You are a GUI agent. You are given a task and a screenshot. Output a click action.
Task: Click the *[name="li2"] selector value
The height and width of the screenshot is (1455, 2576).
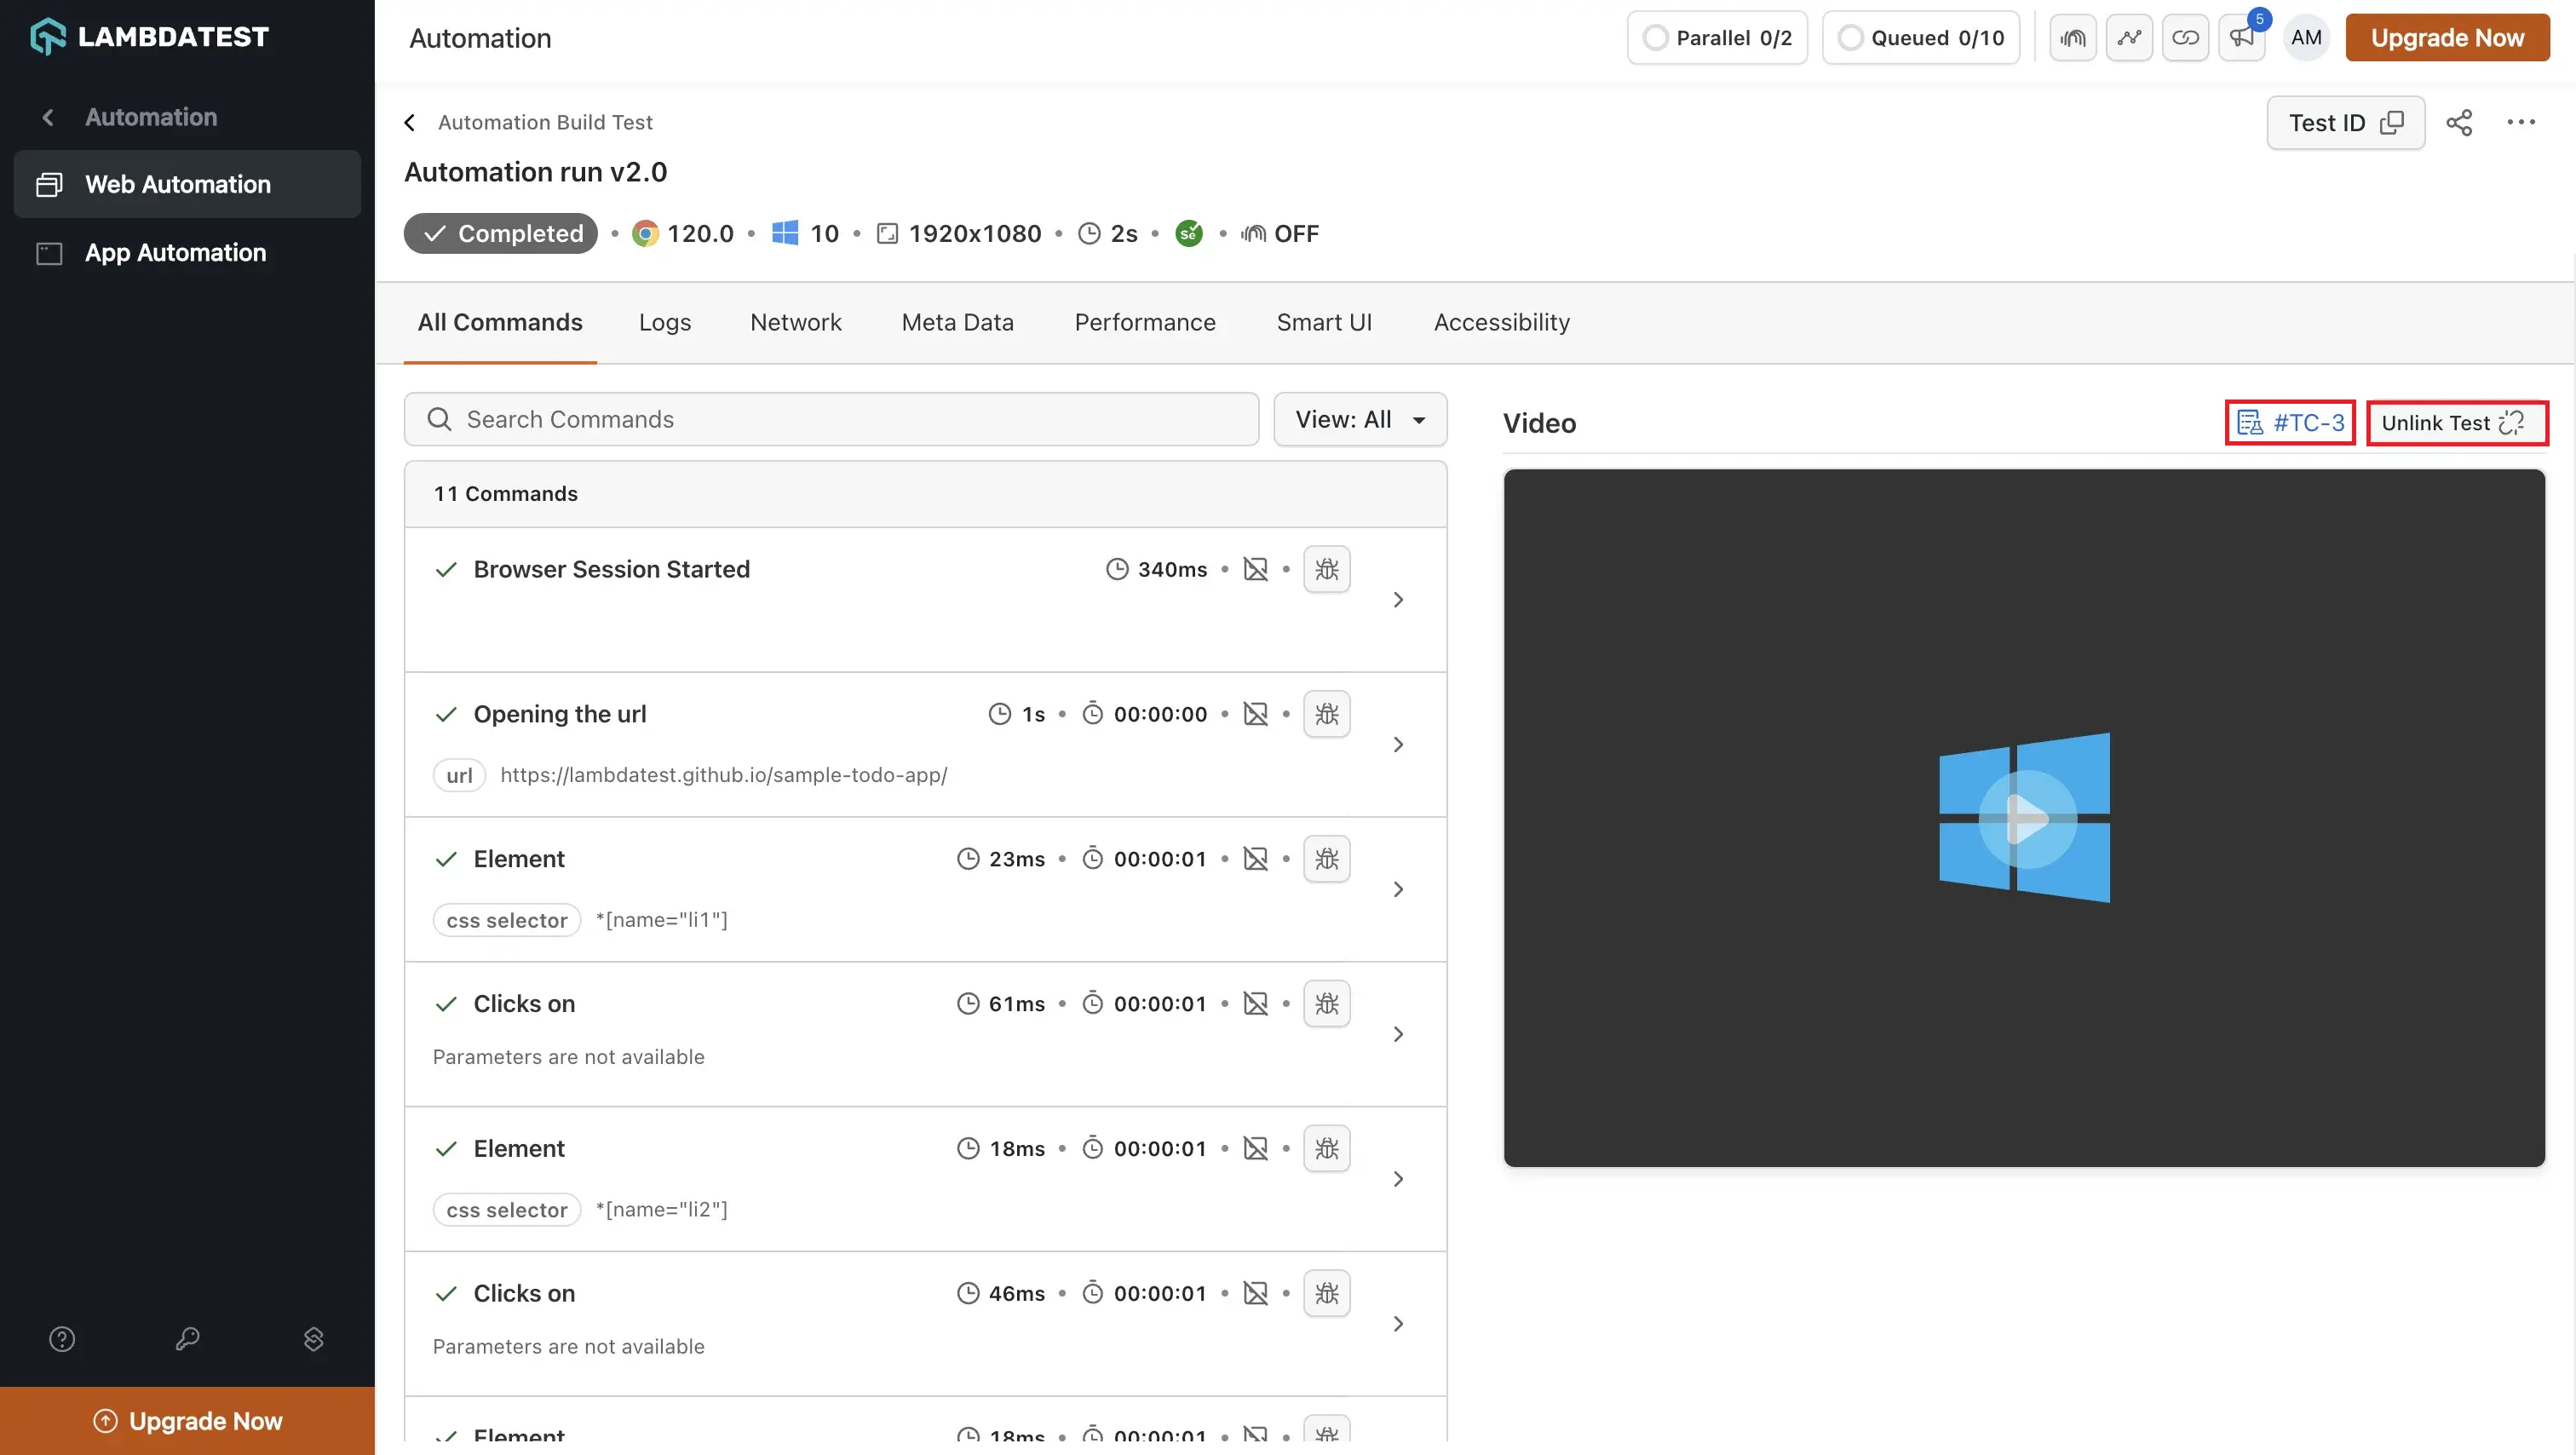pos(661,1210)
